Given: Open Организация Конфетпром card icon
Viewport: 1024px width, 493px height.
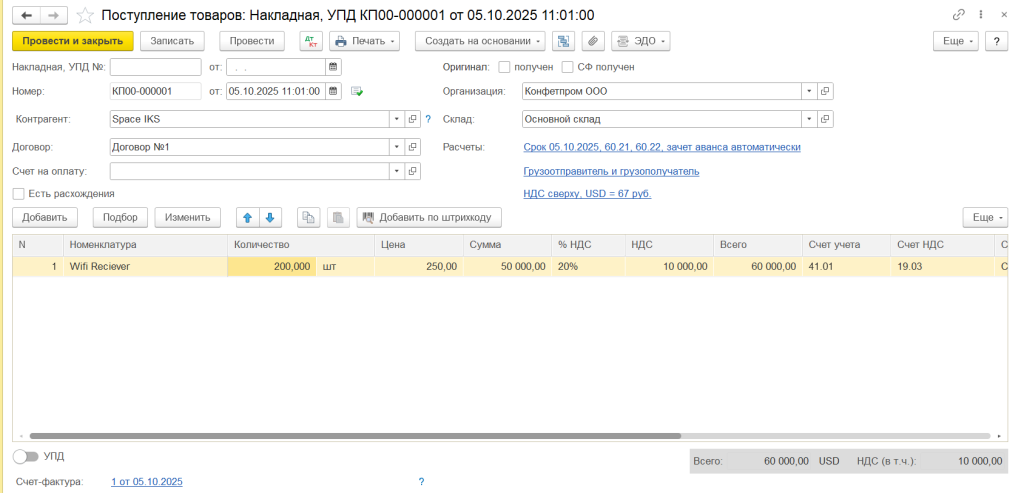Looking at the screenshot, I should pos(825,91).
